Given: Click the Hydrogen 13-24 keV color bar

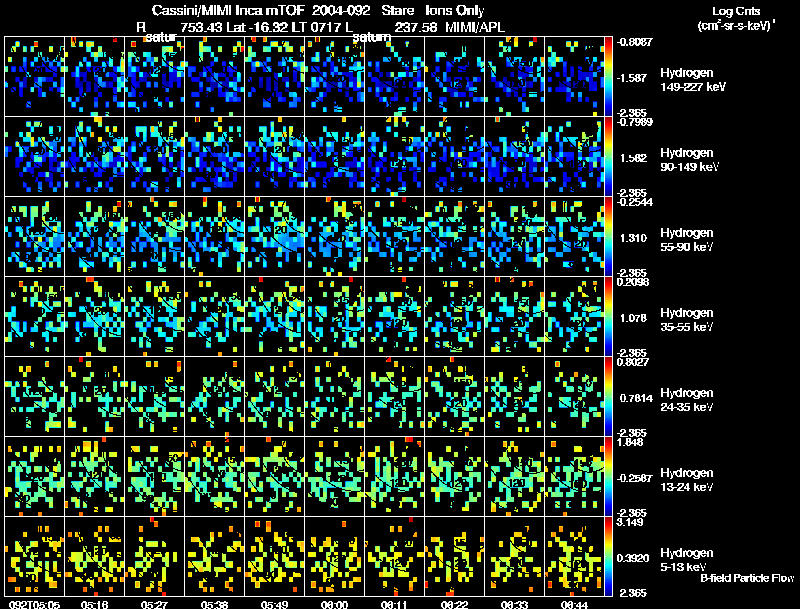Looking at the screenshot, I should click(x=608, y=477).
